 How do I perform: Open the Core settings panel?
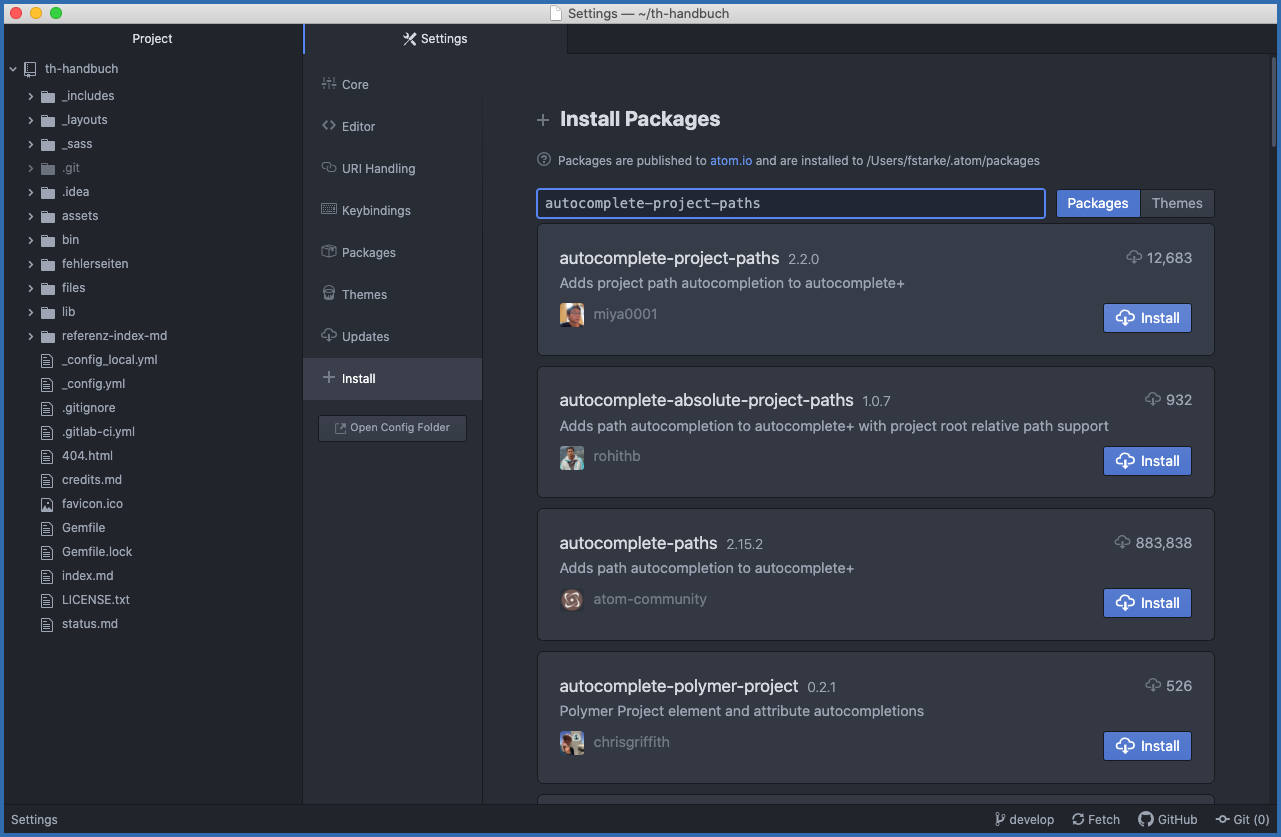click(356, 84)
